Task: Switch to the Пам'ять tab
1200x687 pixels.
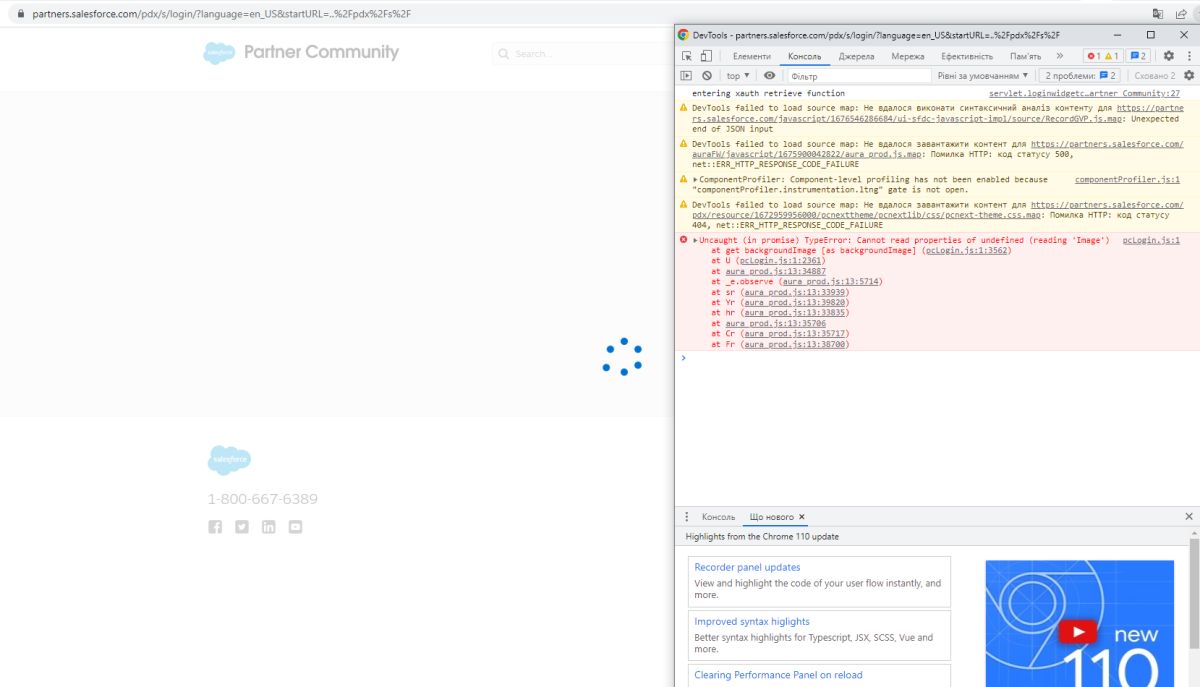Action: point(1025,56)
